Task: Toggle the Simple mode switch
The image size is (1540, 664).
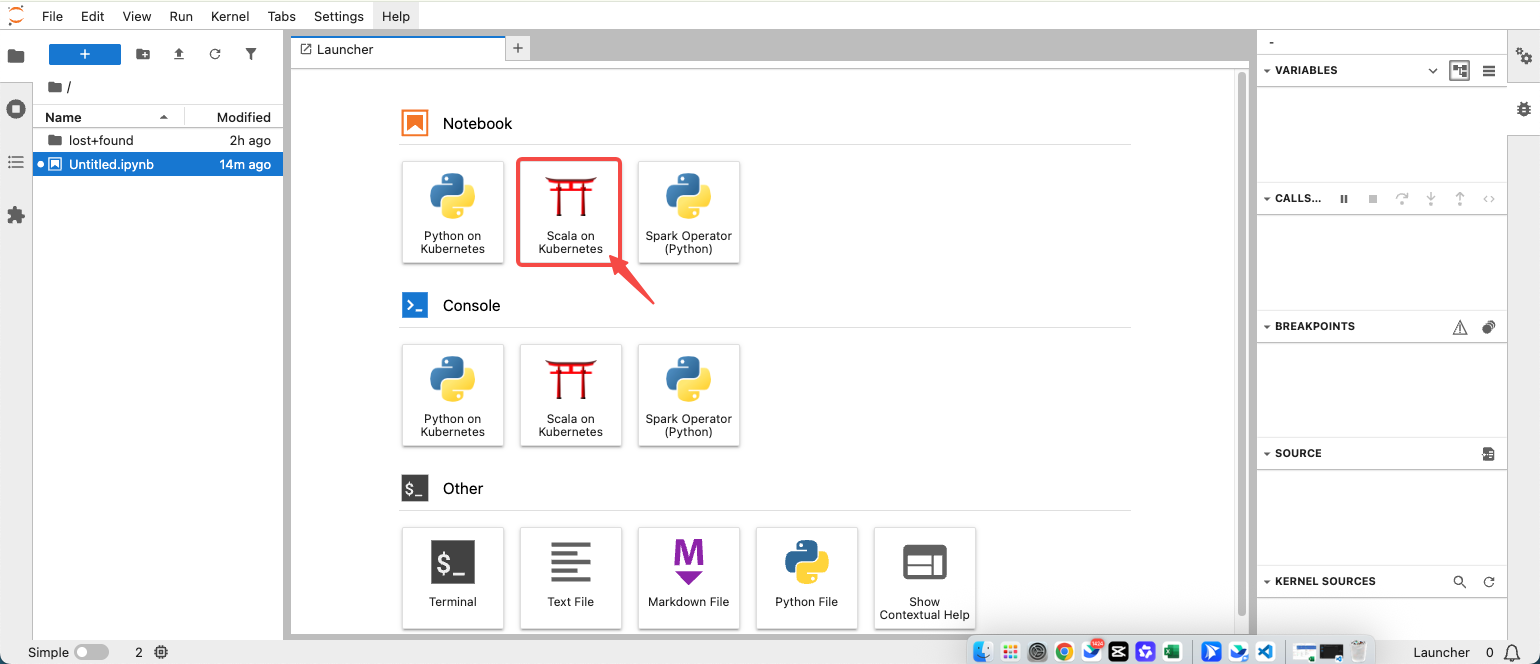Action: pyautogui.click(x=91, y=652)
